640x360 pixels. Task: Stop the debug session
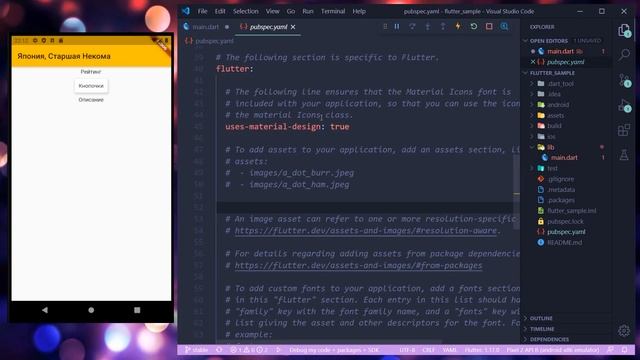[x=489, y=27]
